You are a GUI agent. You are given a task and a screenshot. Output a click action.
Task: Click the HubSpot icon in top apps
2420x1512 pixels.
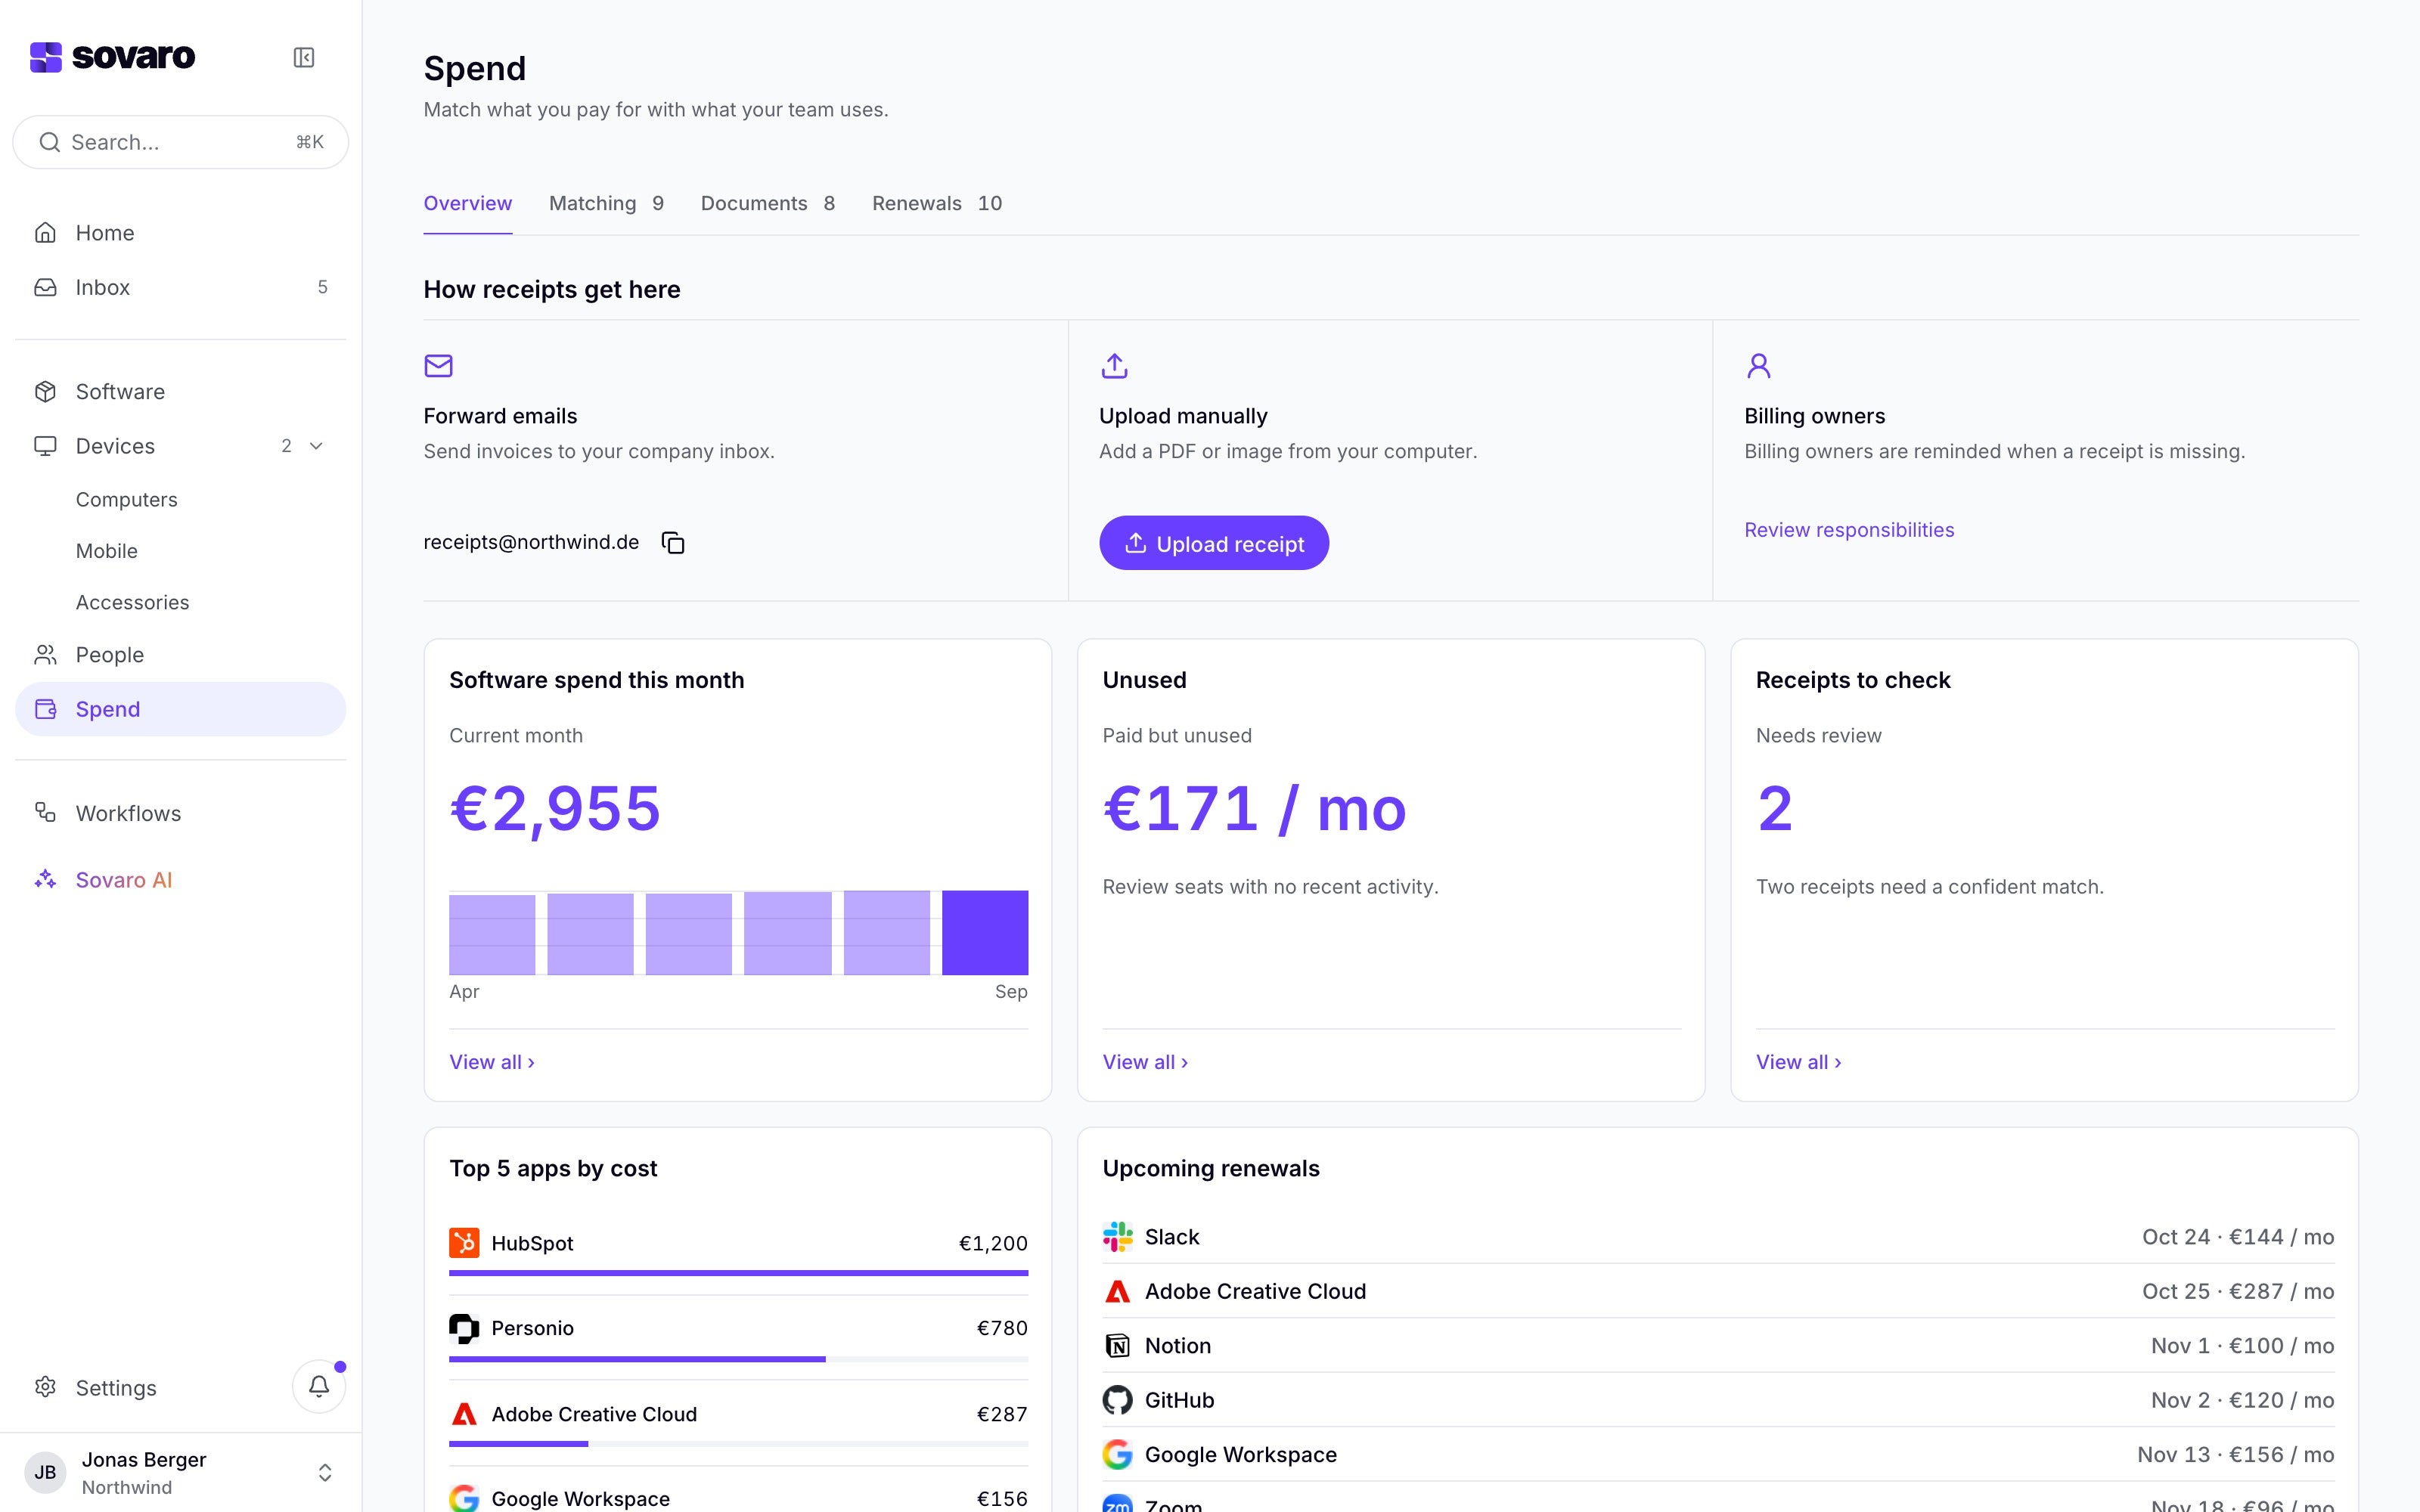click(464, 1243)
